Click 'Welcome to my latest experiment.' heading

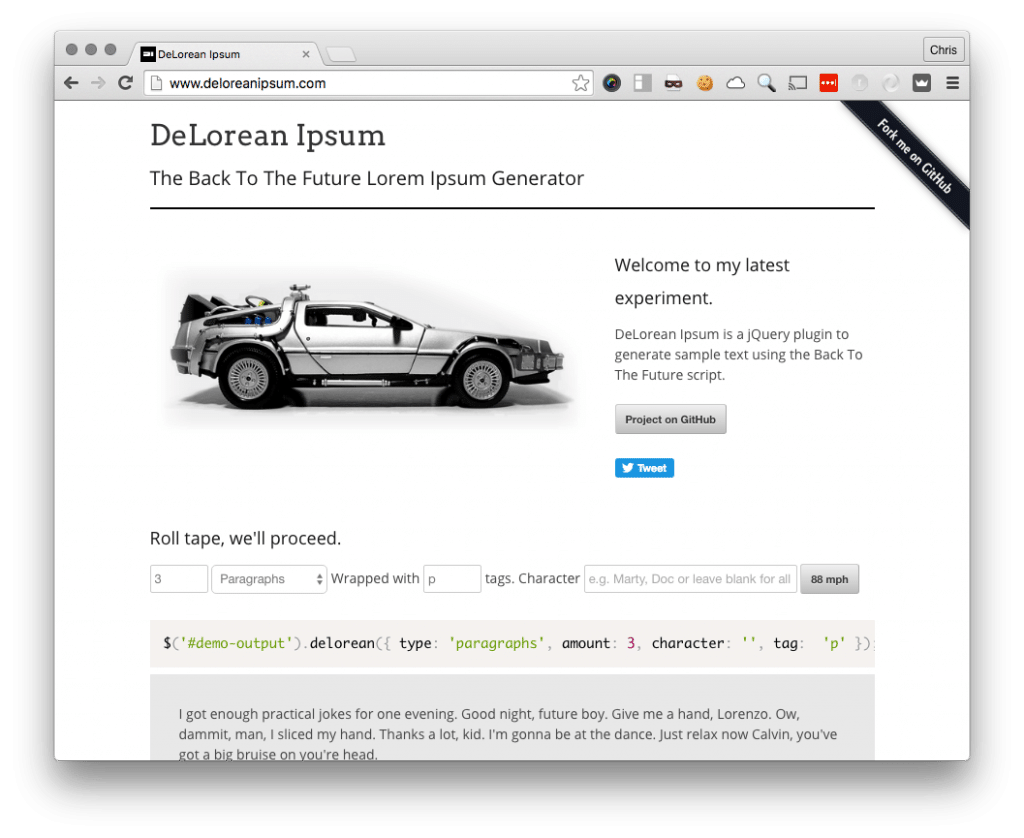[702, 282]
